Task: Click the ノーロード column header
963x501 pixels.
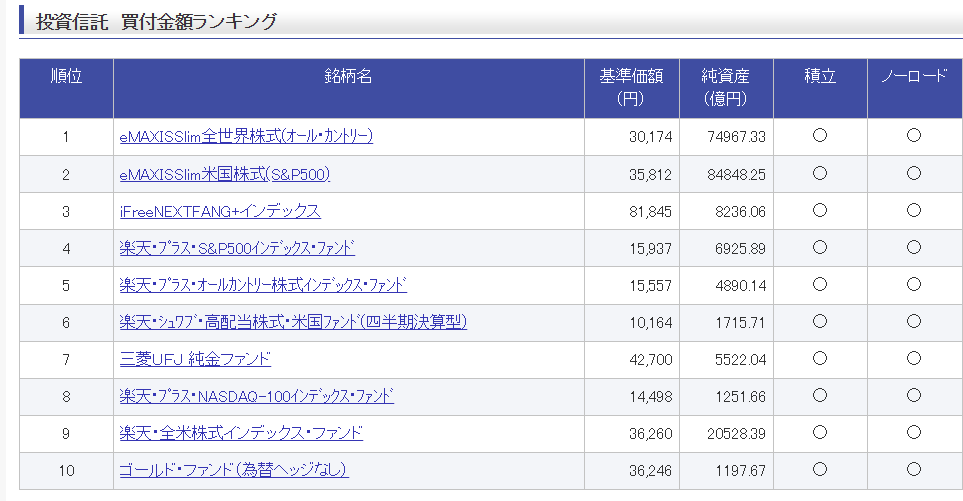Action: (914, 77)
